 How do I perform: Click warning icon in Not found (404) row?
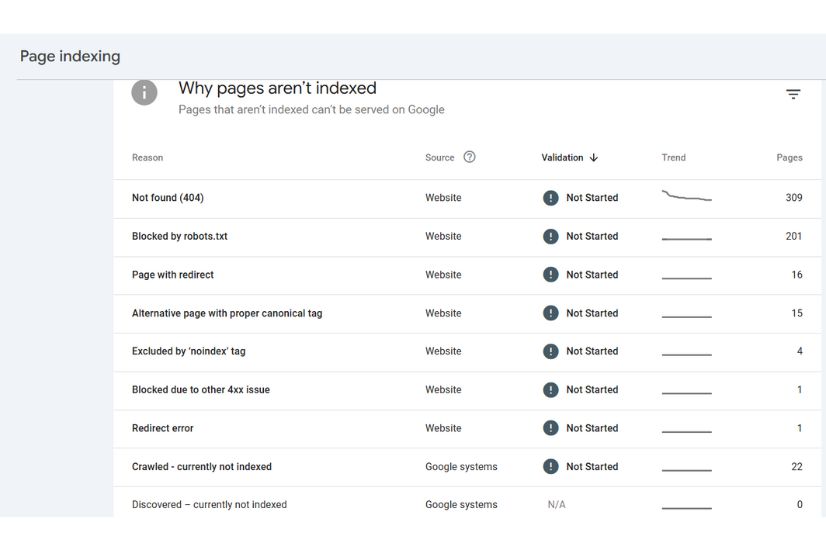tap(550, 198)
